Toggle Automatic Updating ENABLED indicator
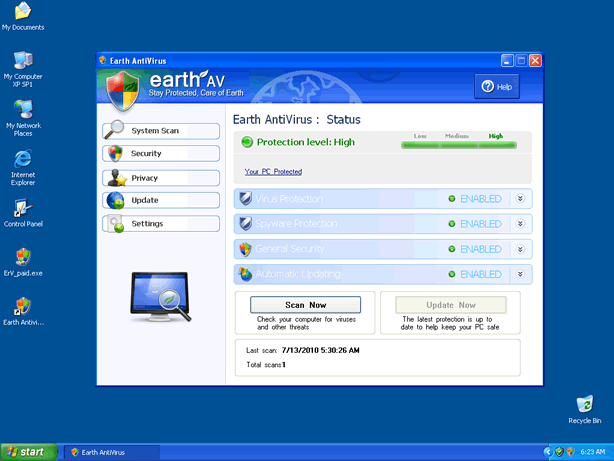This screenshot has height=461, width=614. (476, 274)
